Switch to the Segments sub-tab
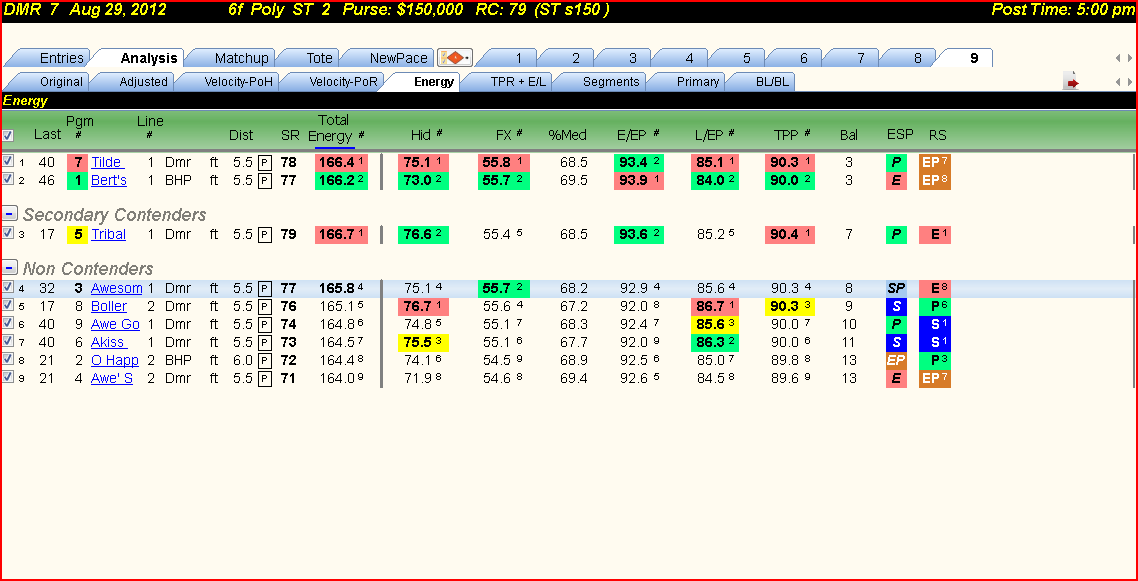This screenshot has height=581, width=1138. (x=610, y=82)
